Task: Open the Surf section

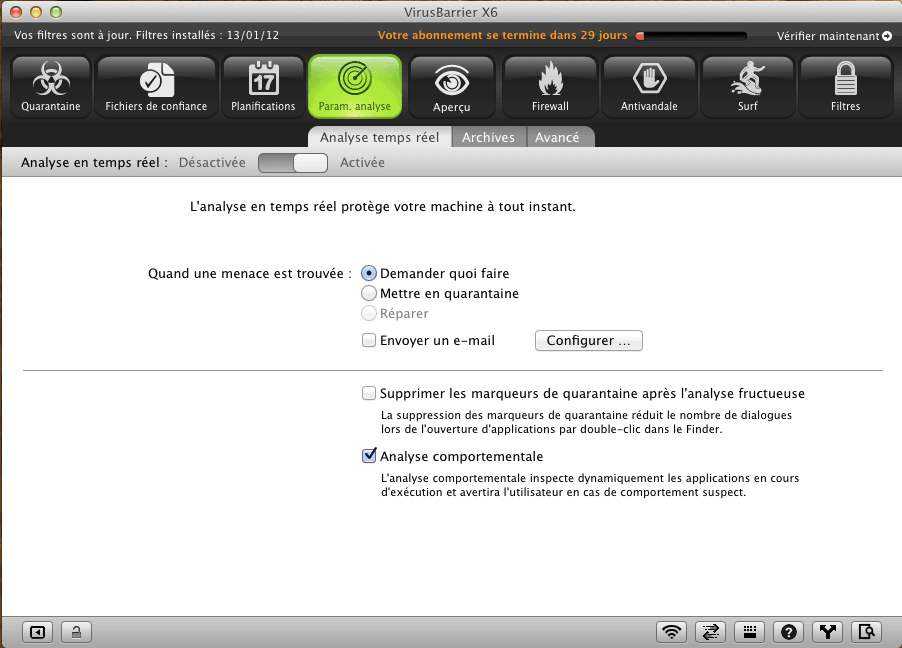Action: tap(747, 87)
